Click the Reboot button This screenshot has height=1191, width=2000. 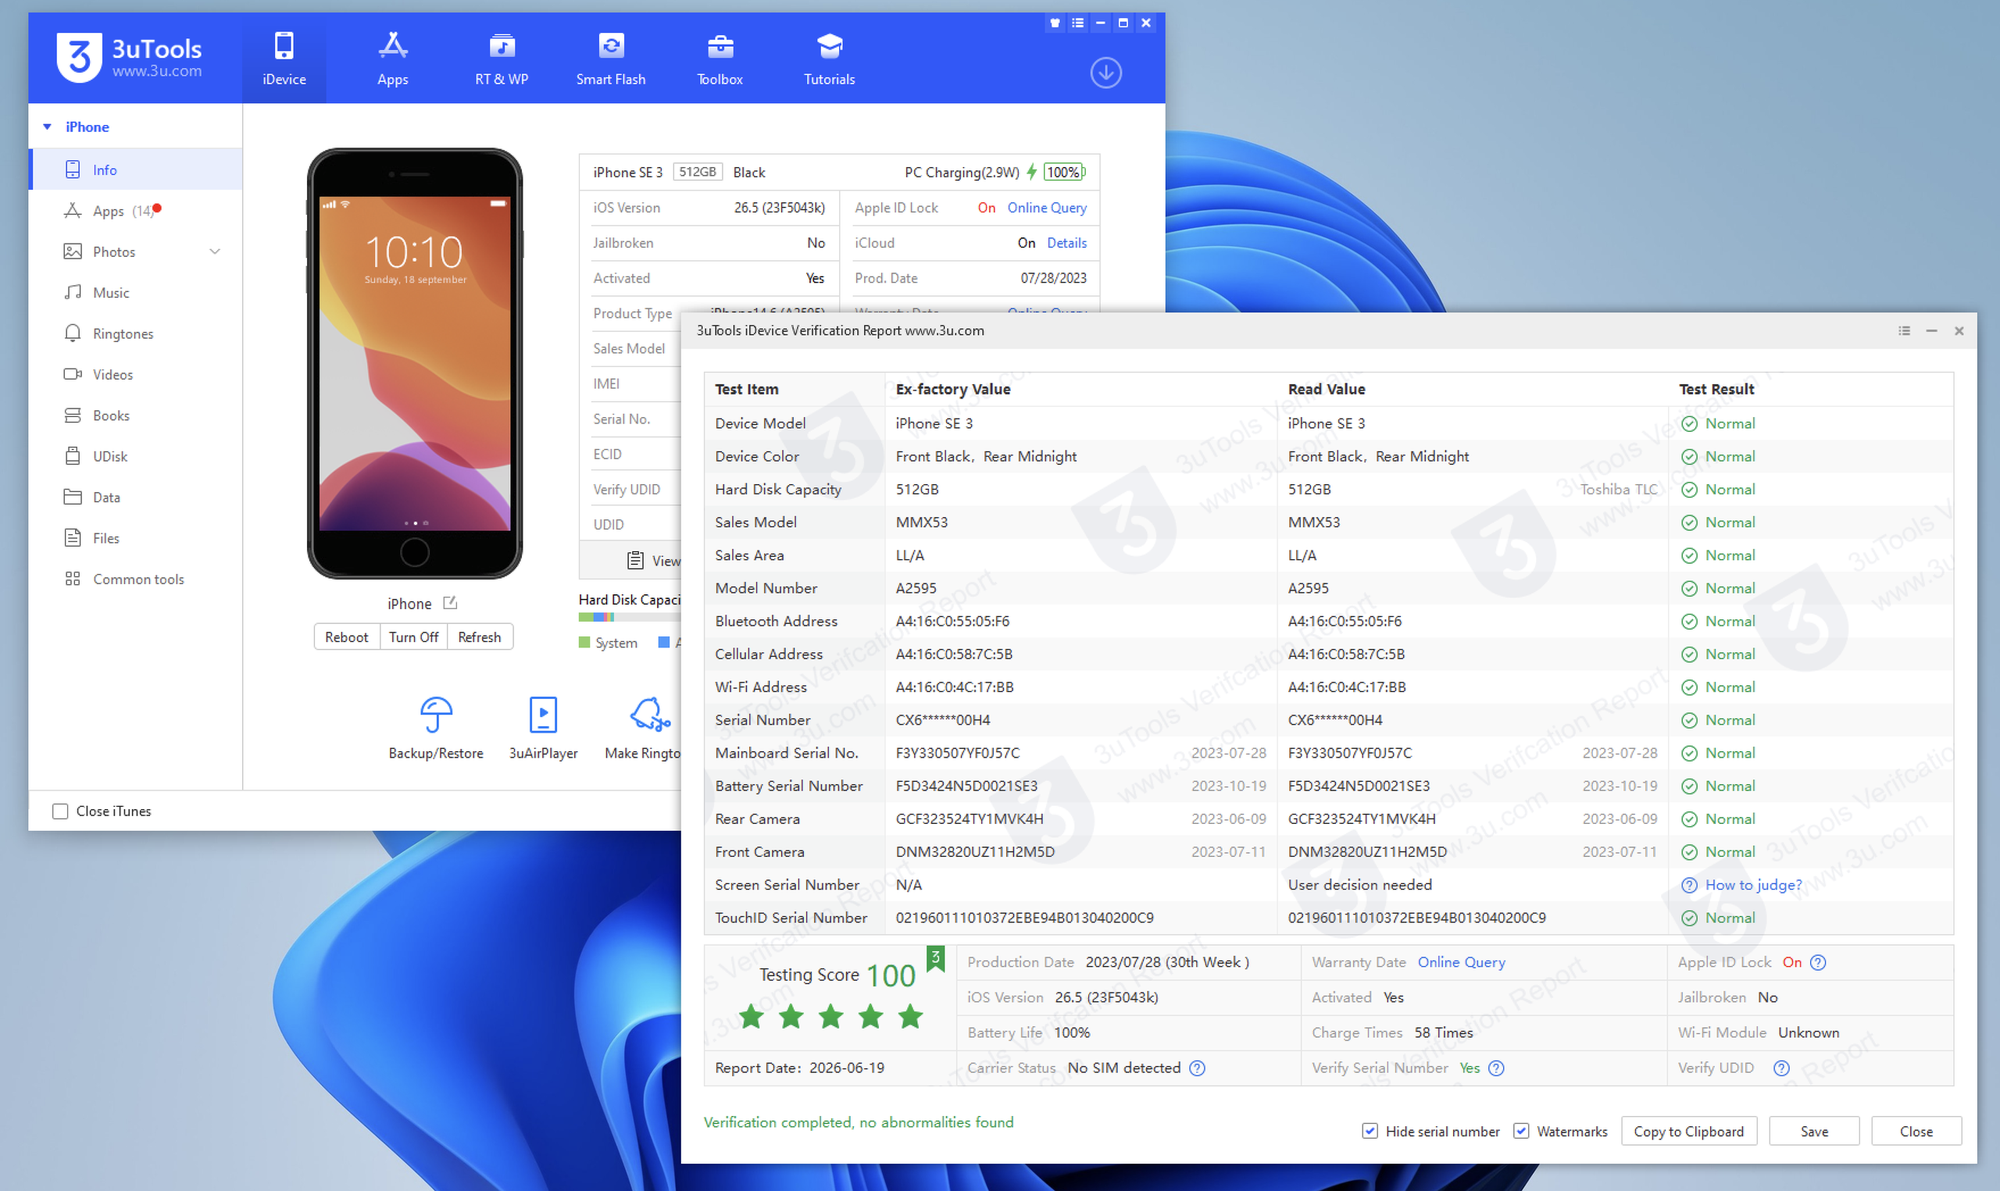click(x=346, y=637)
